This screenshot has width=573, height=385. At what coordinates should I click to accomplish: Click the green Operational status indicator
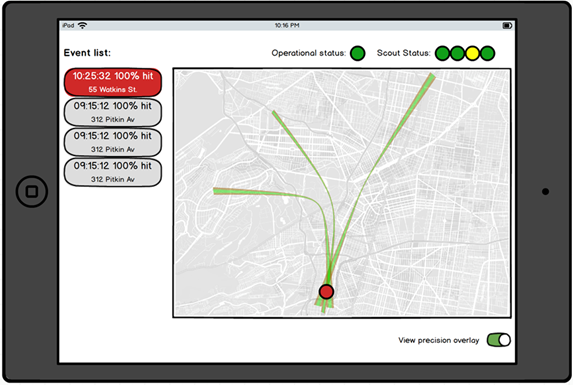tap(357, 53)
